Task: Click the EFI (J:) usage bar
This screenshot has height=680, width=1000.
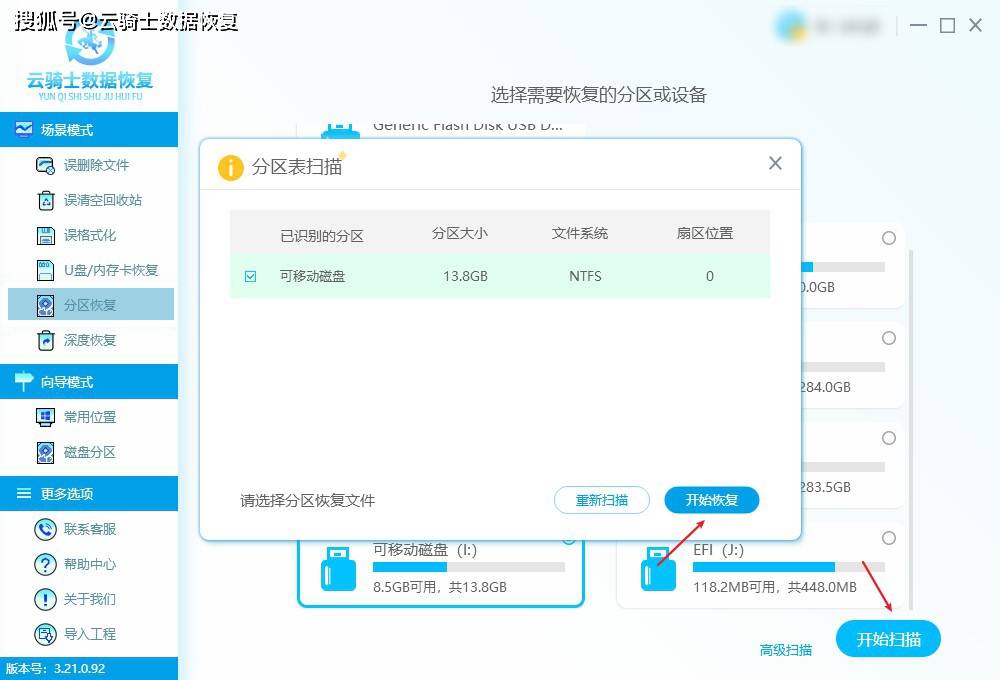Action: tap(789, 567)
